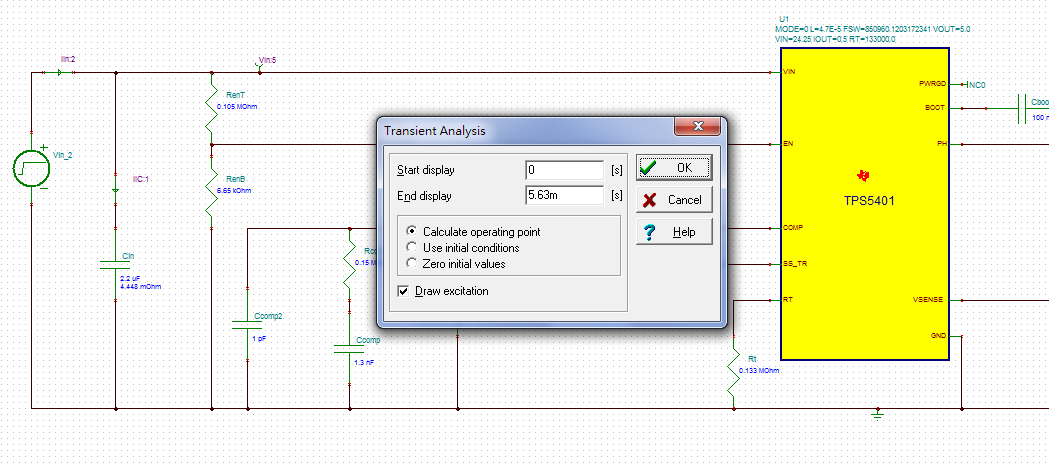The image size is (1049, 463).
Task: Click the VIN pin label on U1
Action: pos(790,72)
